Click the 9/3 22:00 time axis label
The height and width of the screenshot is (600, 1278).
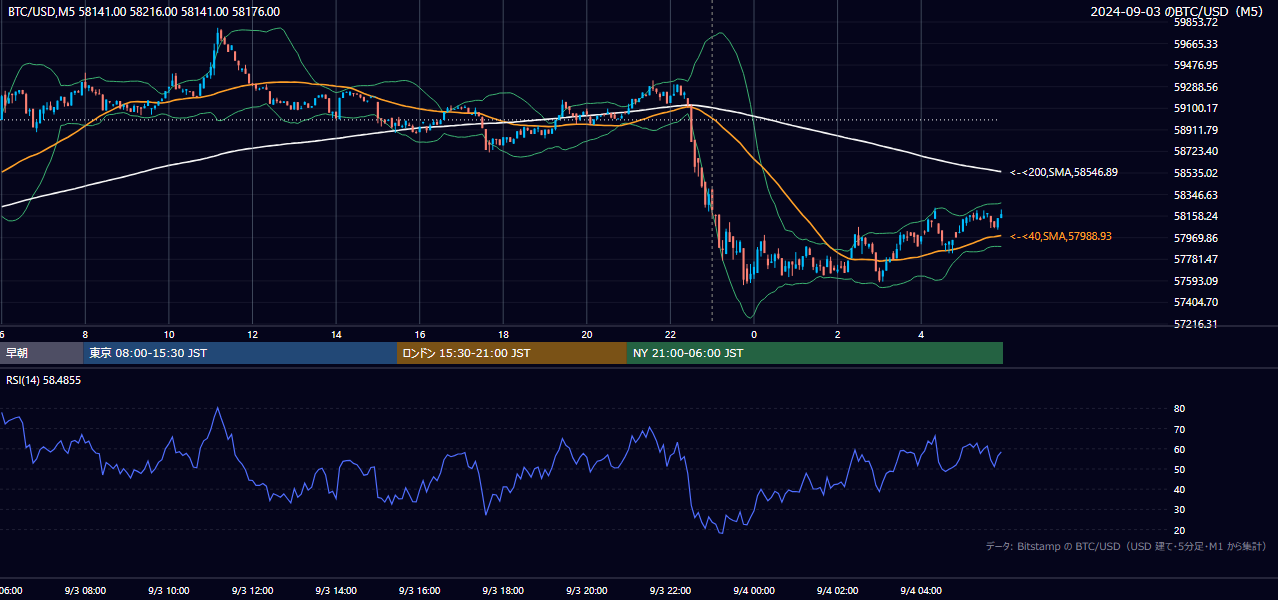(x=670, y=591)
